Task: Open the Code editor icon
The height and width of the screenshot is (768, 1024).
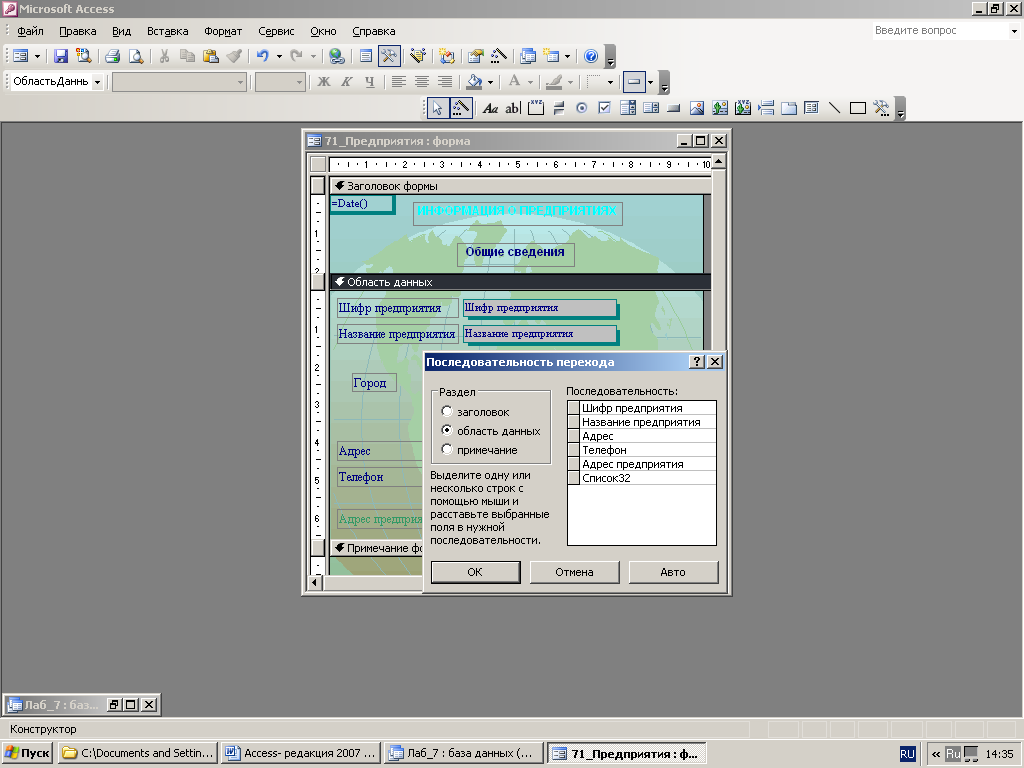Action: 447,56
